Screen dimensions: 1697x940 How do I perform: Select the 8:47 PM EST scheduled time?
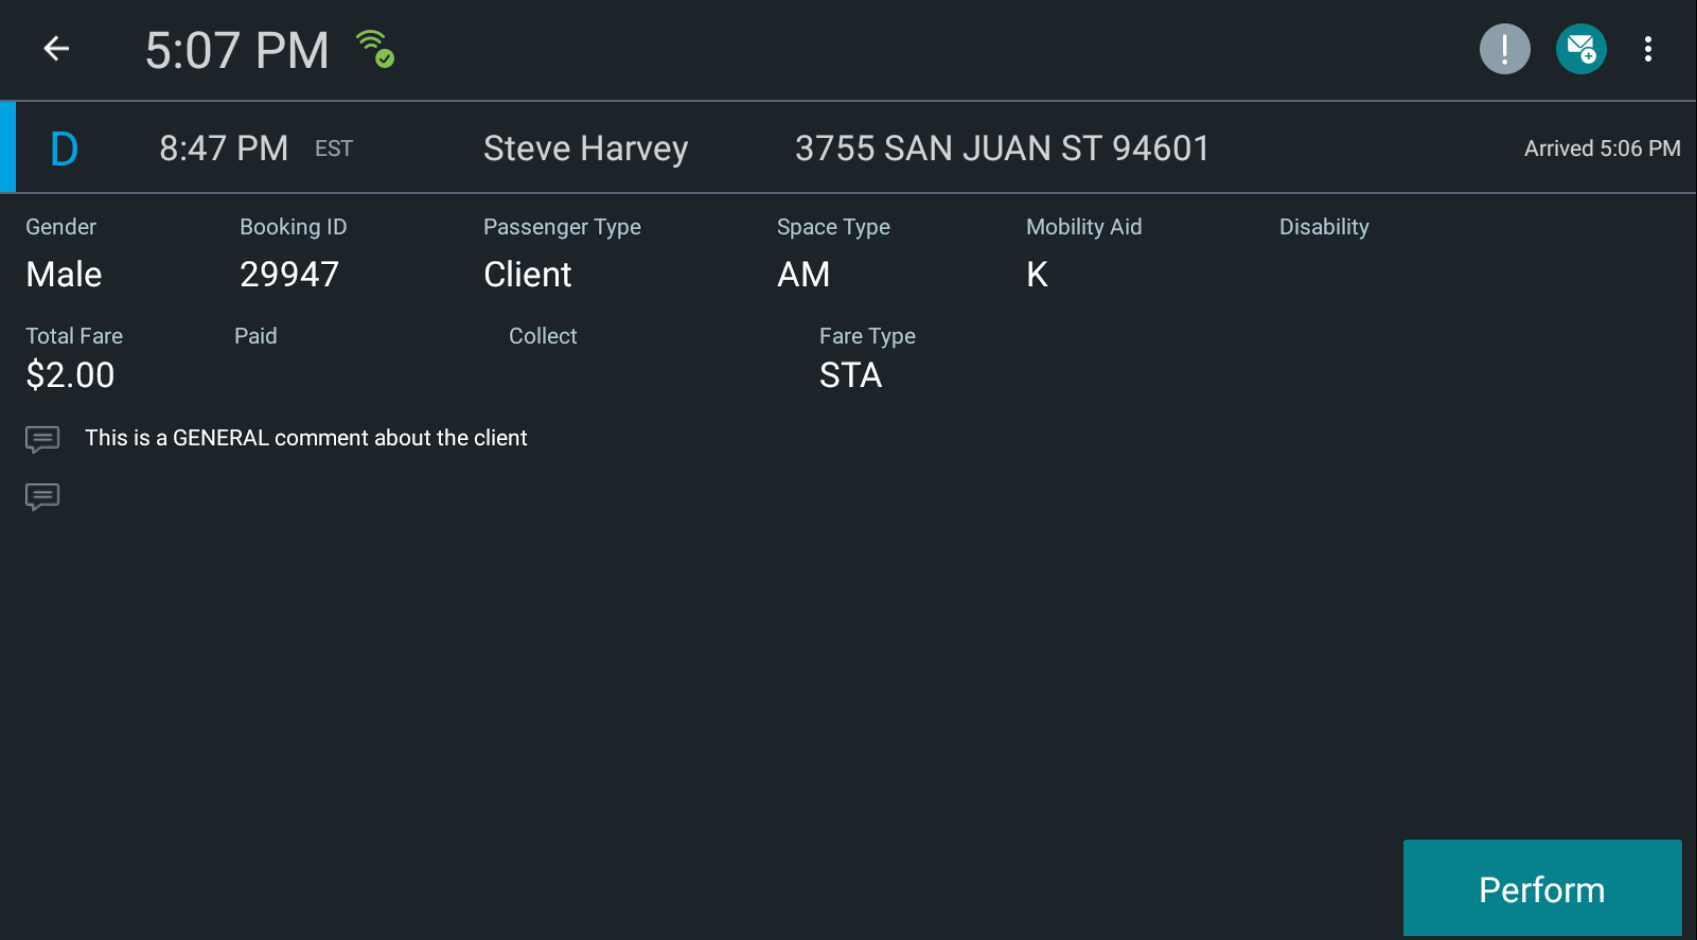(224, 147)
